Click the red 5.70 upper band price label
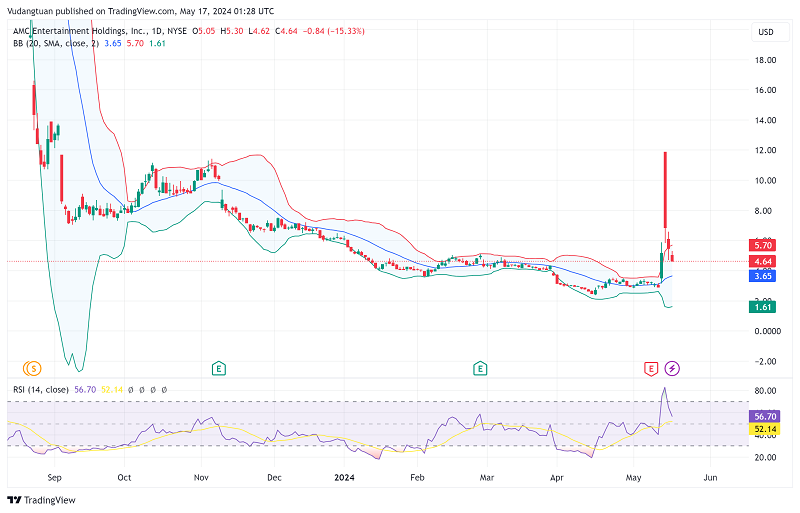The image size is (800, 513). [763, 245]
